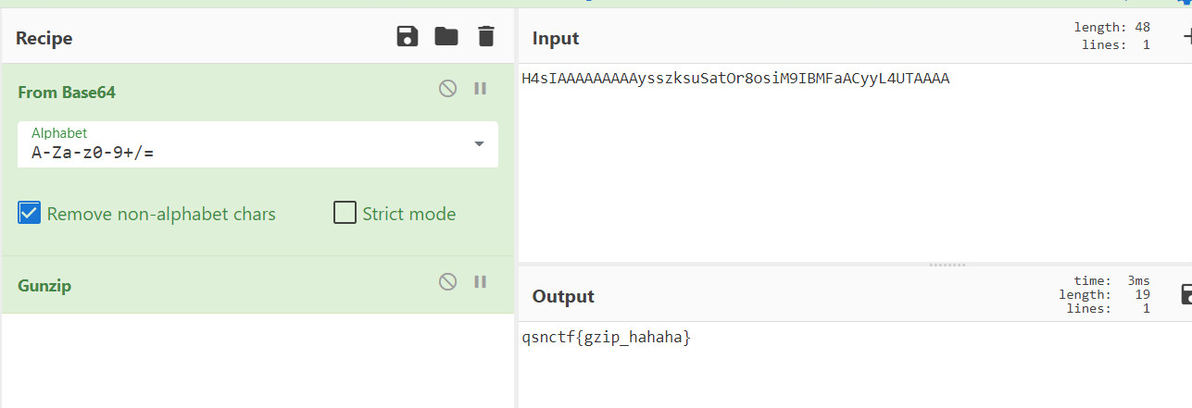This screenshot has width=1192, height=408.
Task: Click the Output panel heading
Action: [563, 296]
